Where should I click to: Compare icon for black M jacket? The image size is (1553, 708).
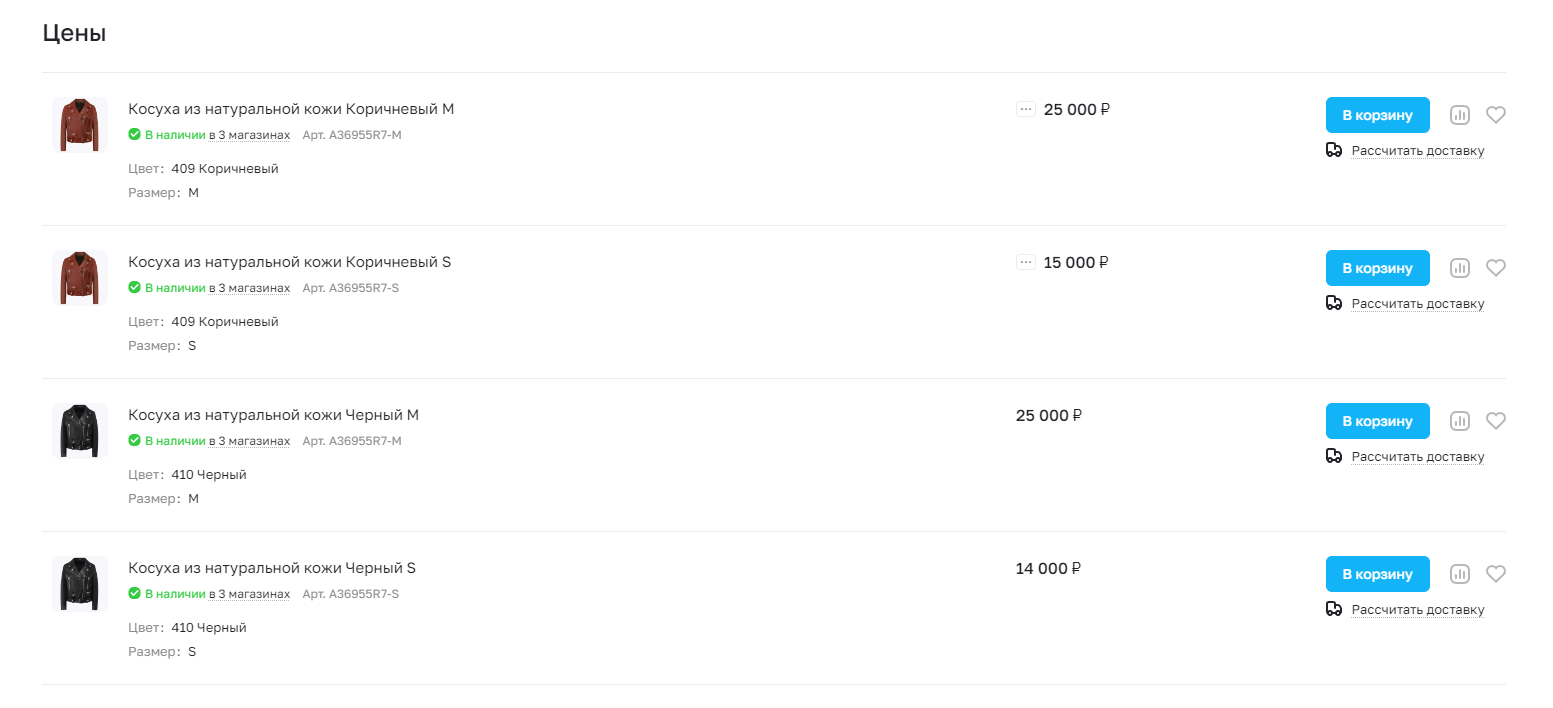pyautogui.click(x=1459, y=421)
